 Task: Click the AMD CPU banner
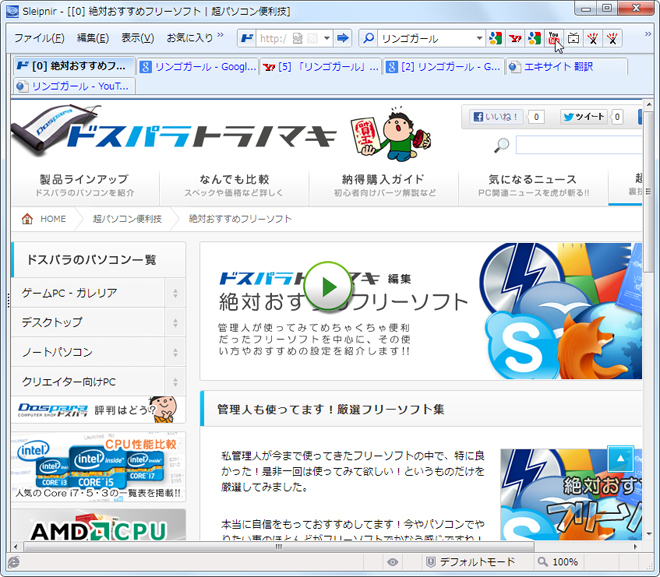pyautogui.click(x=98, y=525)
